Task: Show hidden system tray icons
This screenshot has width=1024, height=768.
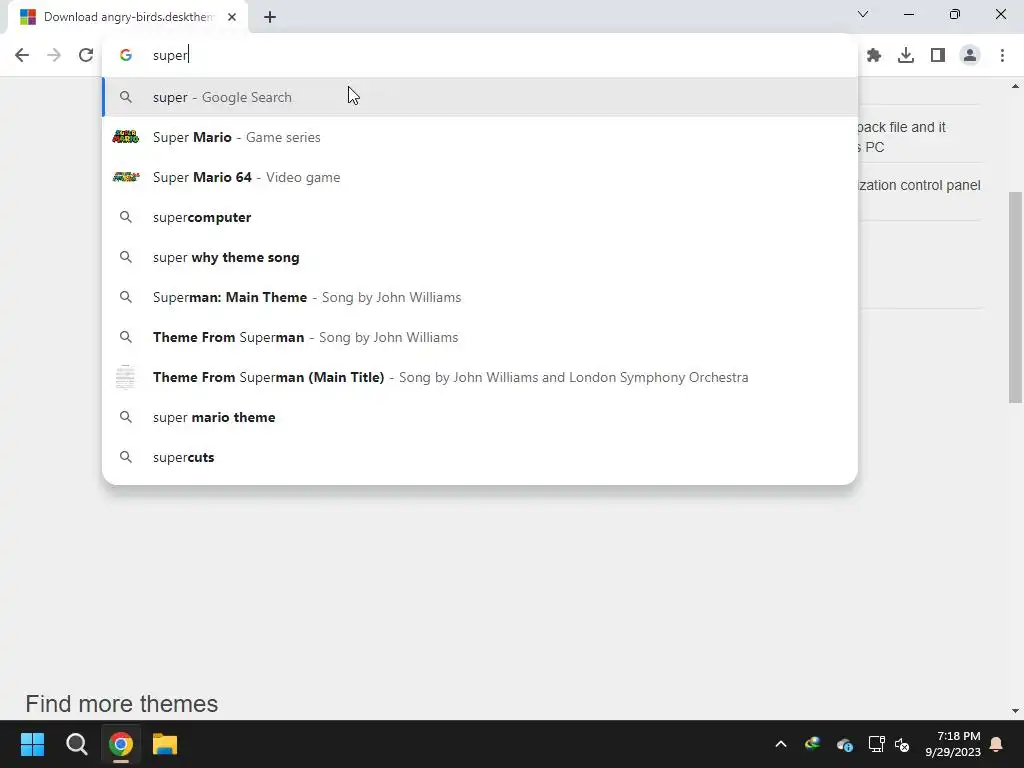Action: pyautogui.click(x=780, y=744)
